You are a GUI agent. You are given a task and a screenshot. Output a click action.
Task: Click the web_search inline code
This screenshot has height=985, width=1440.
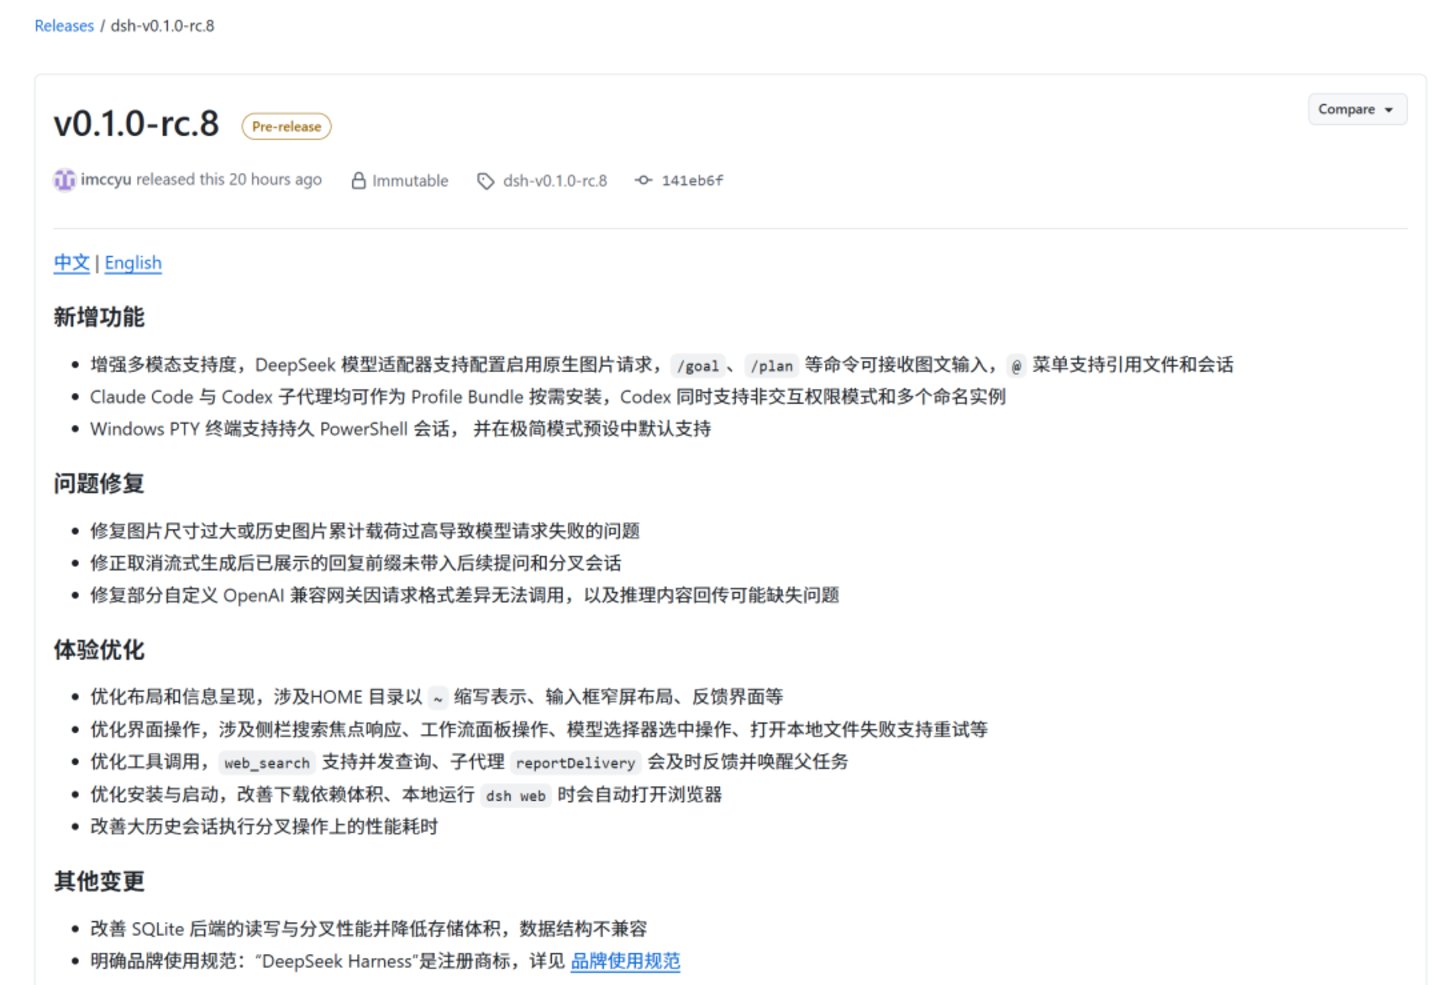[267, 763]
